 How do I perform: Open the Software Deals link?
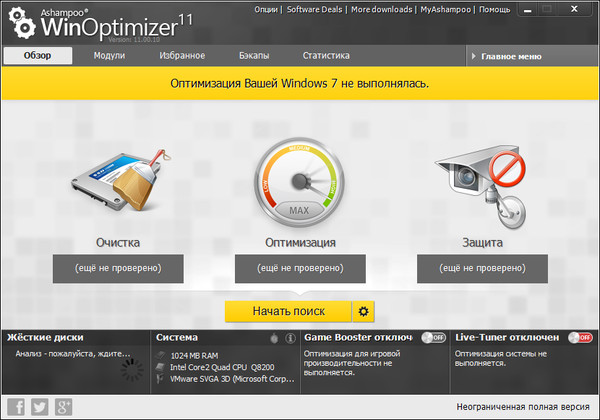[315, 10]
